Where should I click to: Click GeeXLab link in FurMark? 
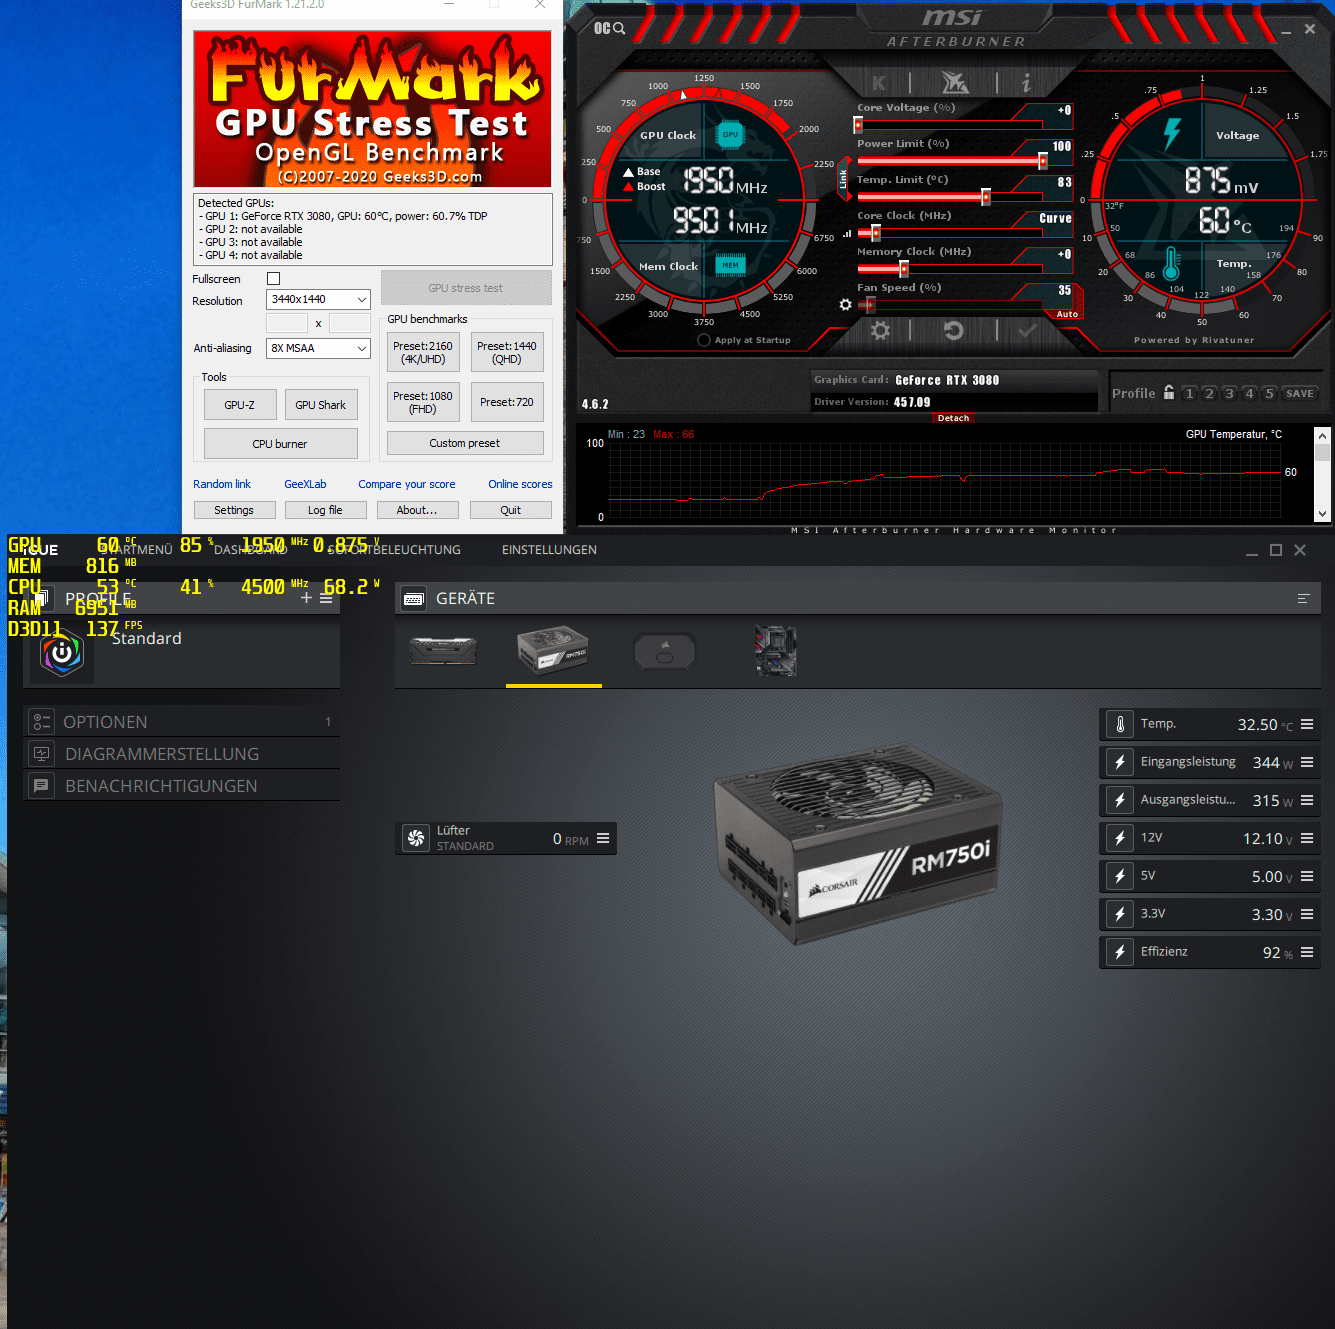[305, 484]
